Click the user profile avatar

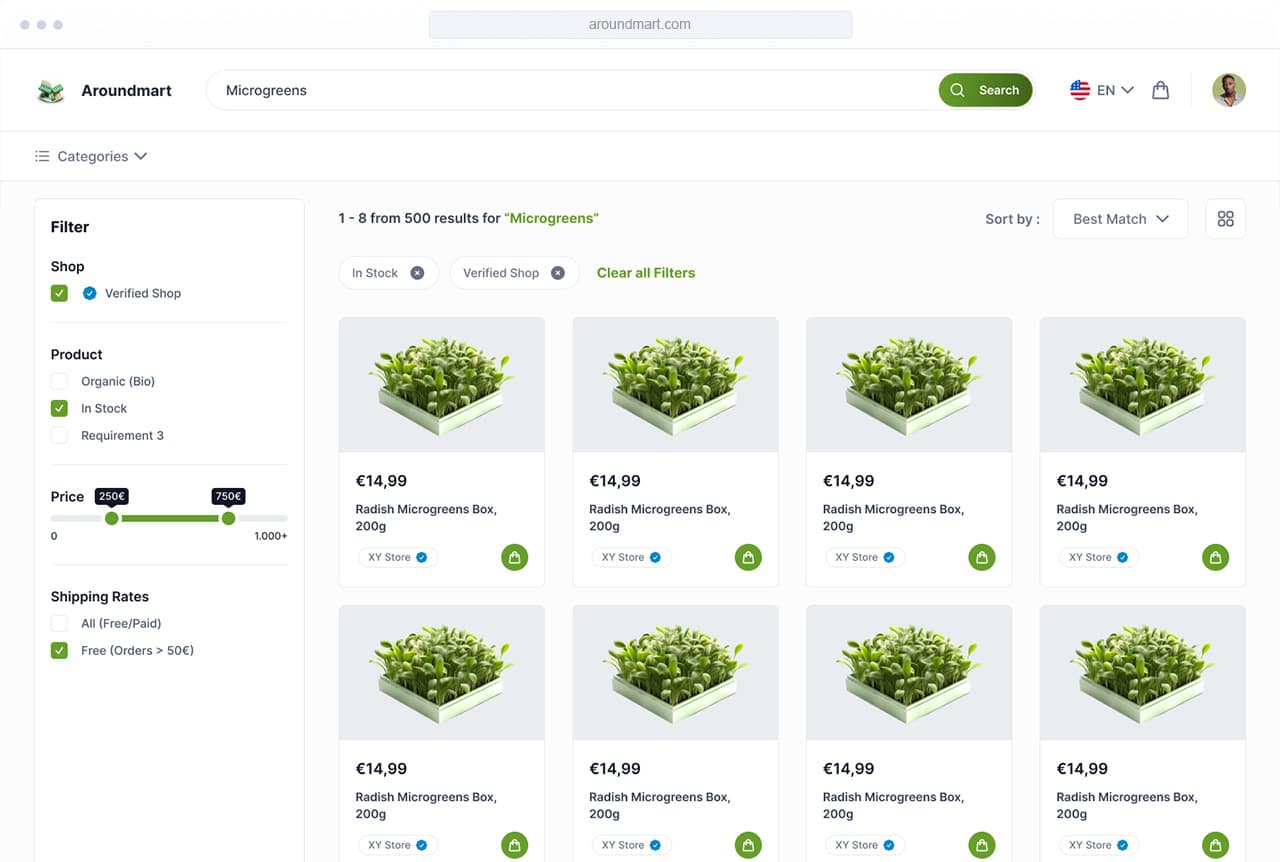click(1228, 90)
